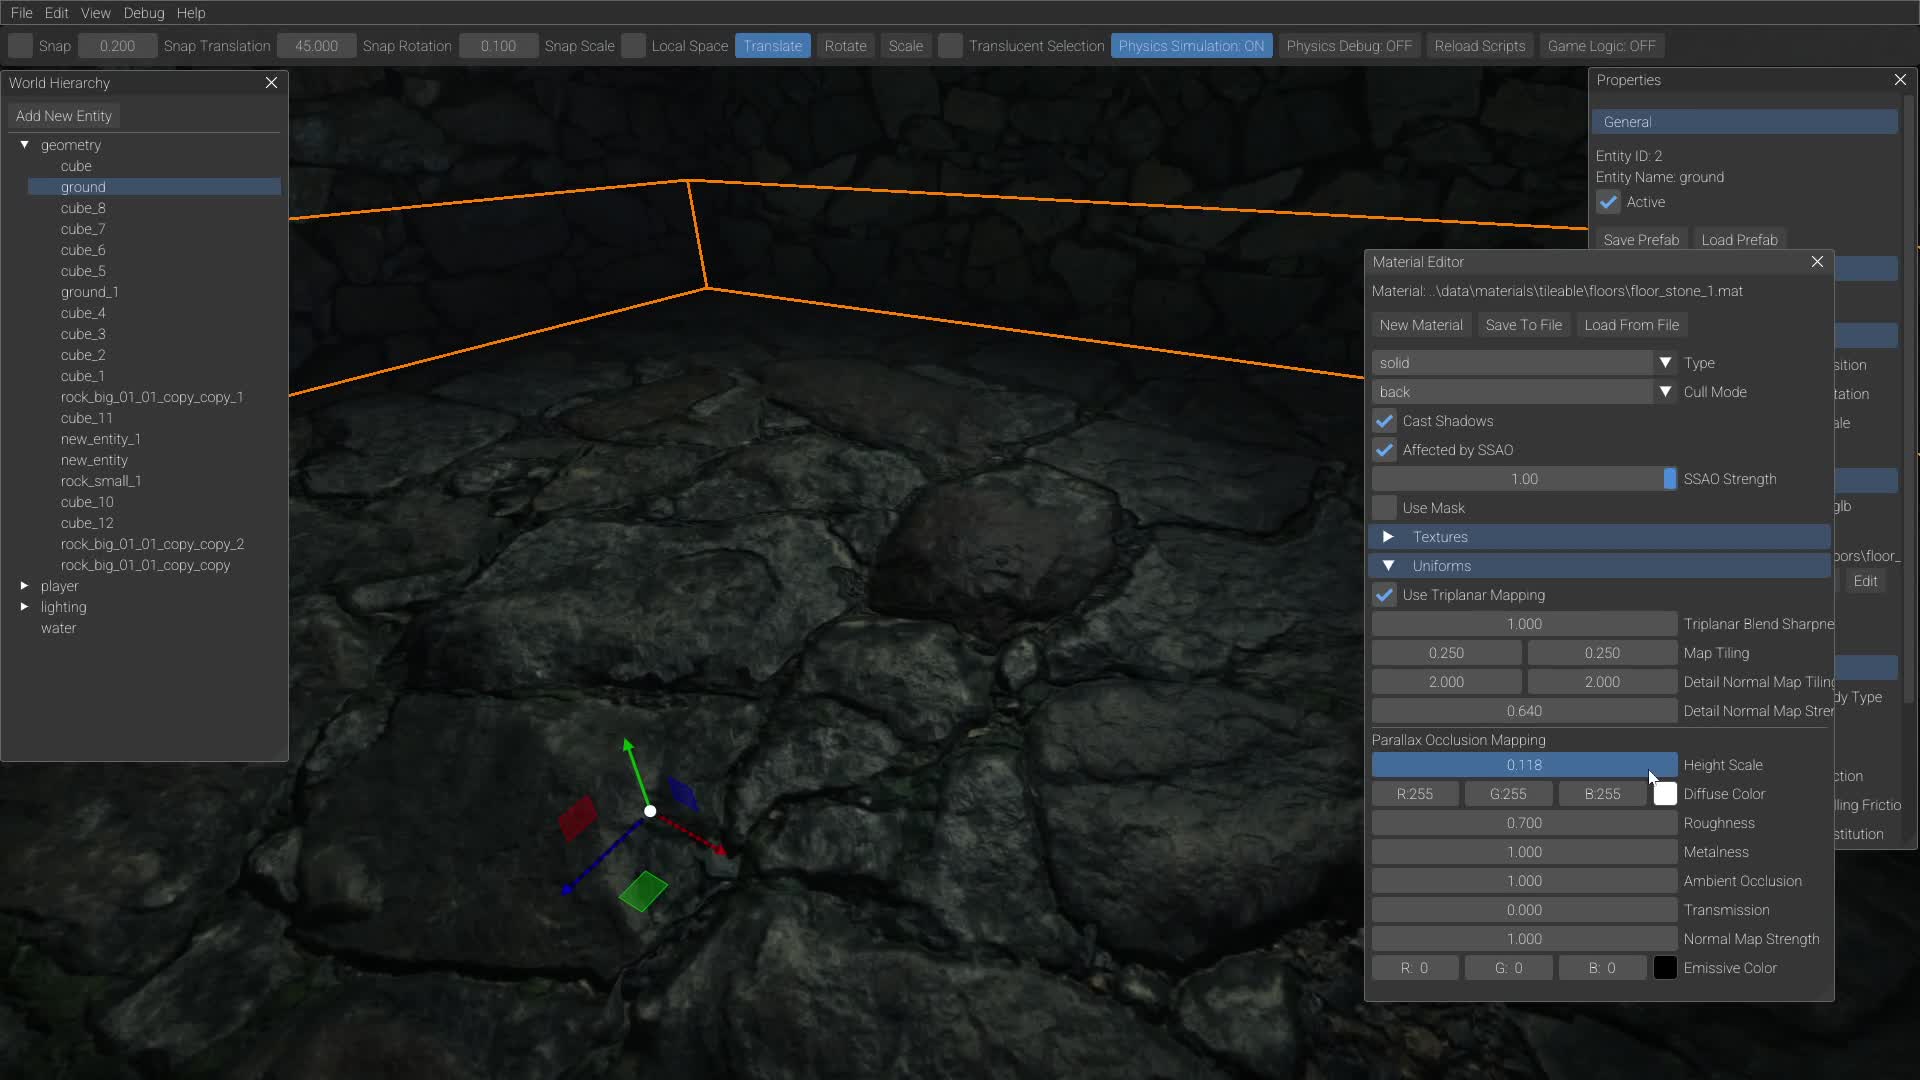Click Add New Entity button
1920x1080 pixels.
64,116
